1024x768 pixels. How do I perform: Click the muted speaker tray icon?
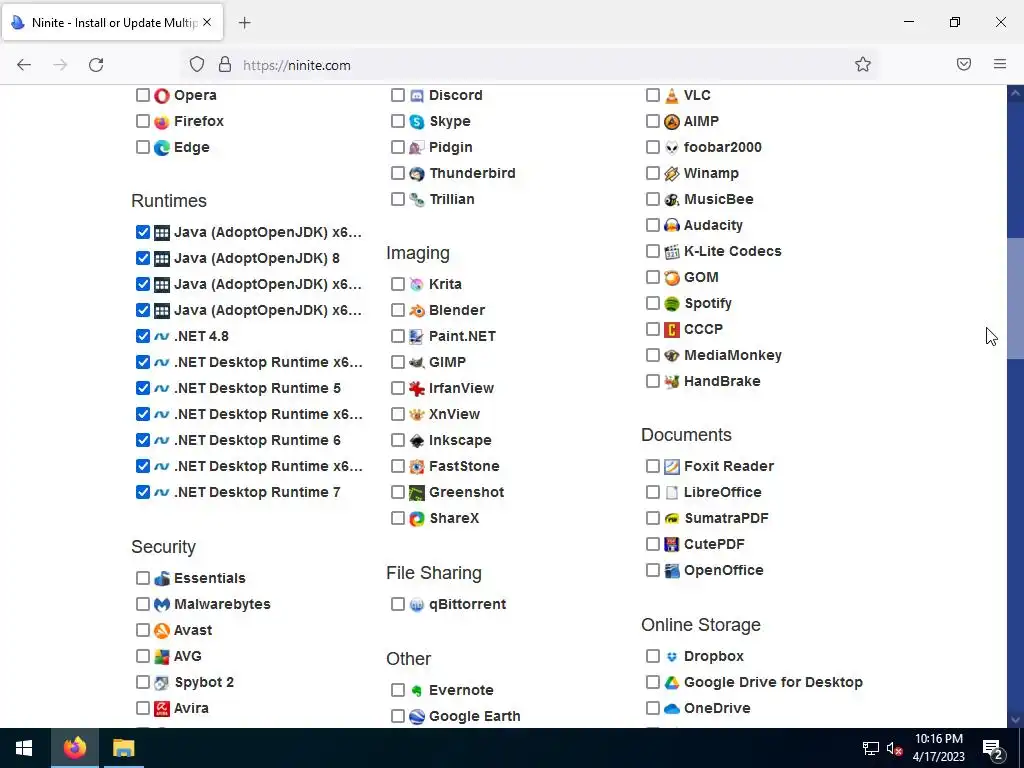click(x=894, y=748)
